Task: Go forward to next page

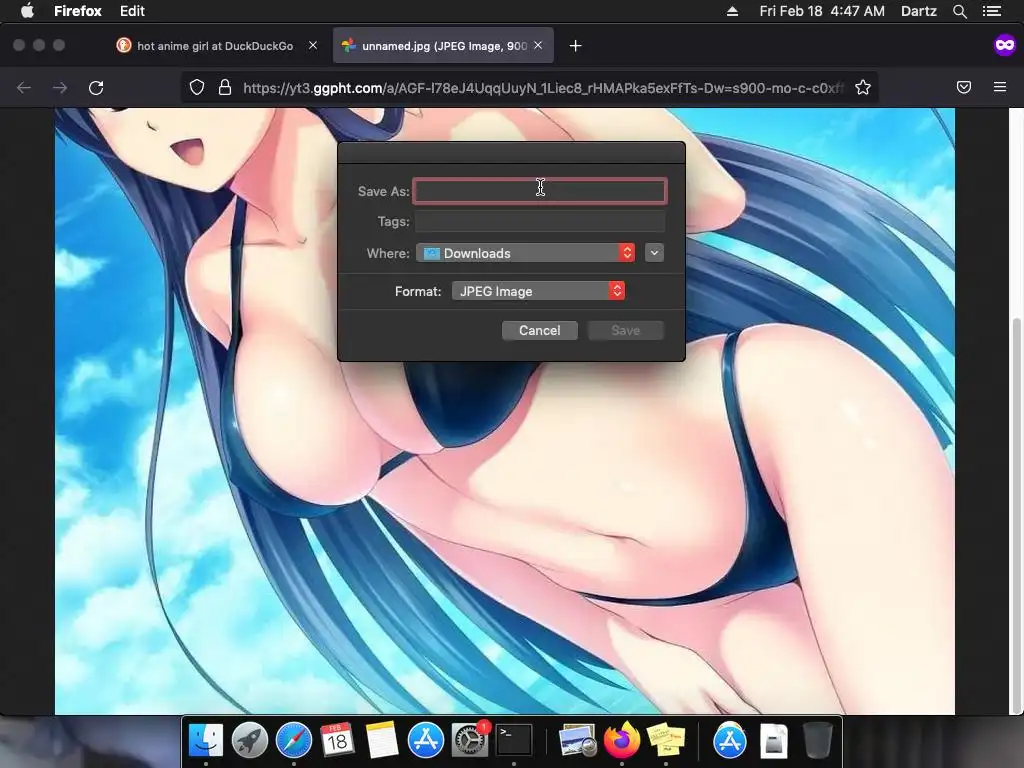Action: pos(60,88)
